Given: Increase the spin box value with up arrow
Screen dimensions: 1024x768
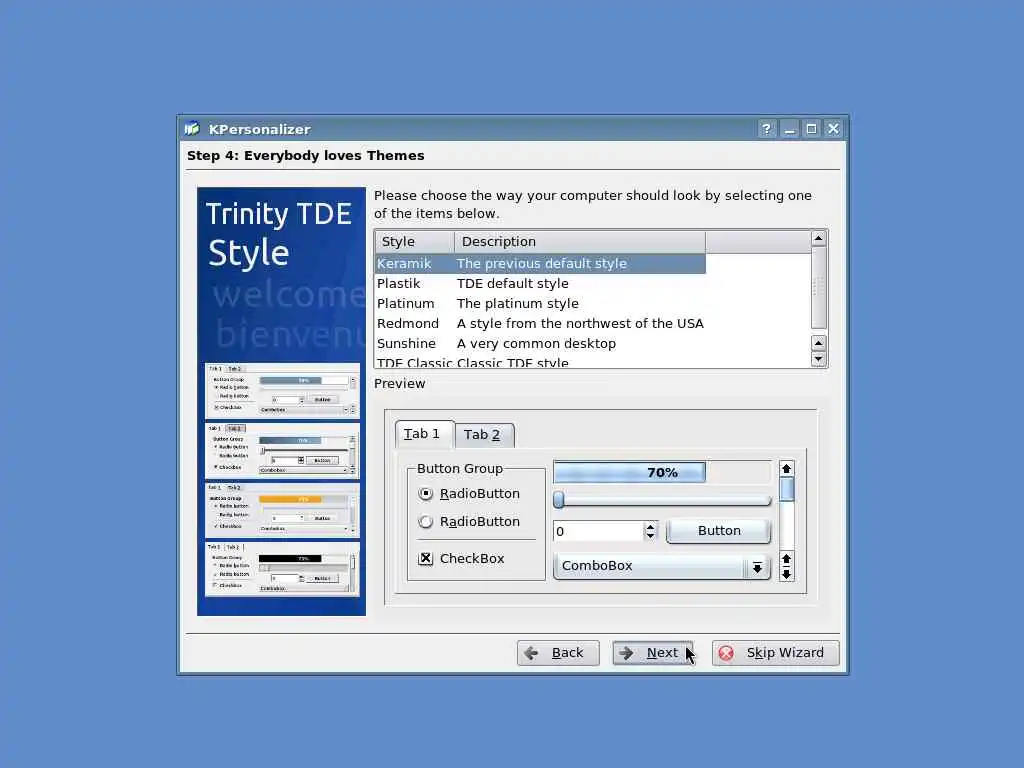Looking at the screenshot, I should pyautogui.click(x=650, y=526).
